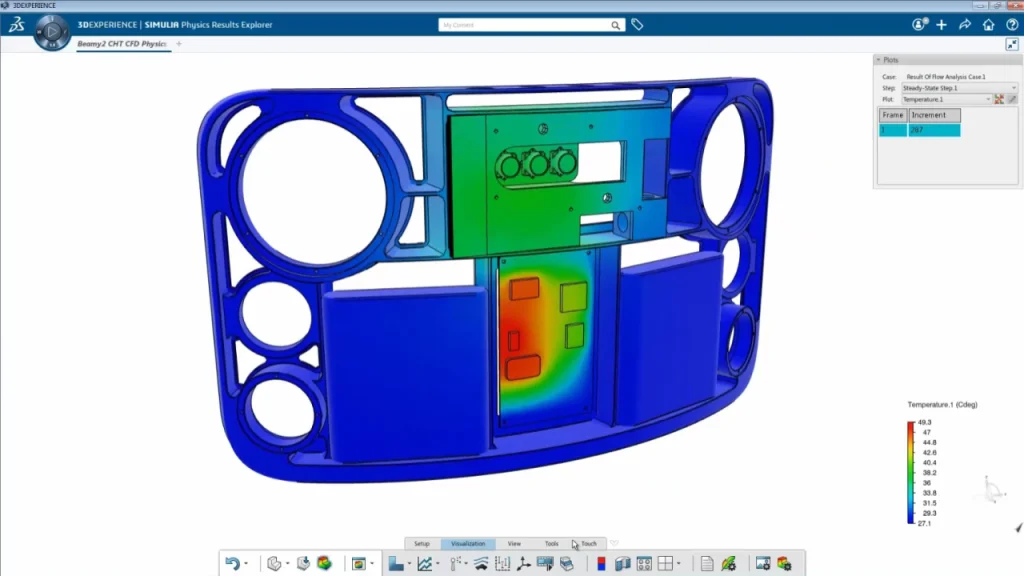Click the tag icon beside search bar
This screenshot has width=1024, height=576.
coord(637,25)
